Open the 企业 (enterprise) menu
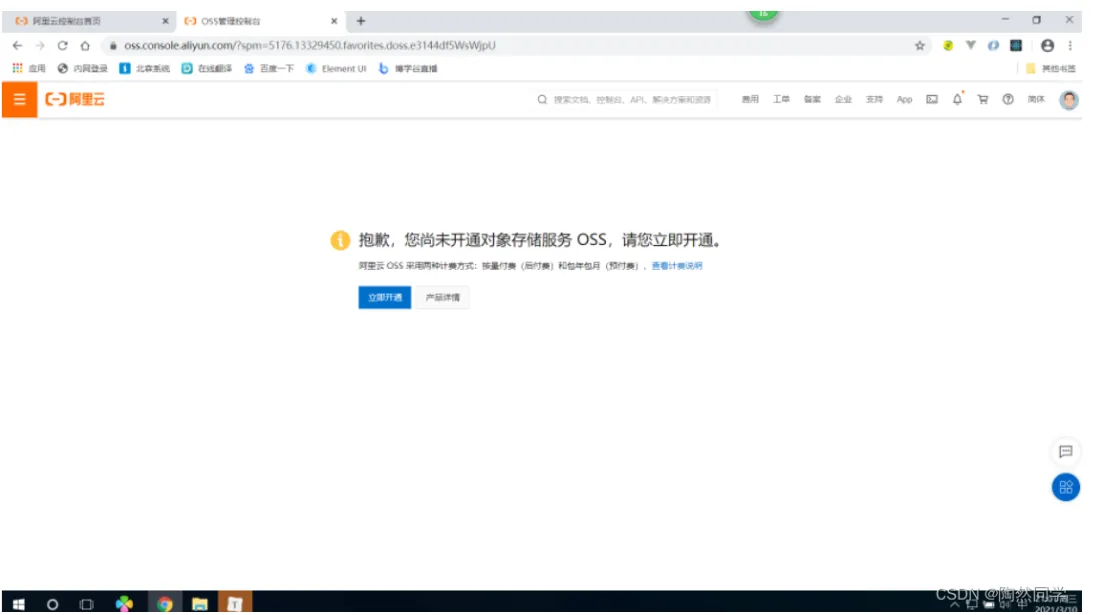 click(x=843, y=99)
